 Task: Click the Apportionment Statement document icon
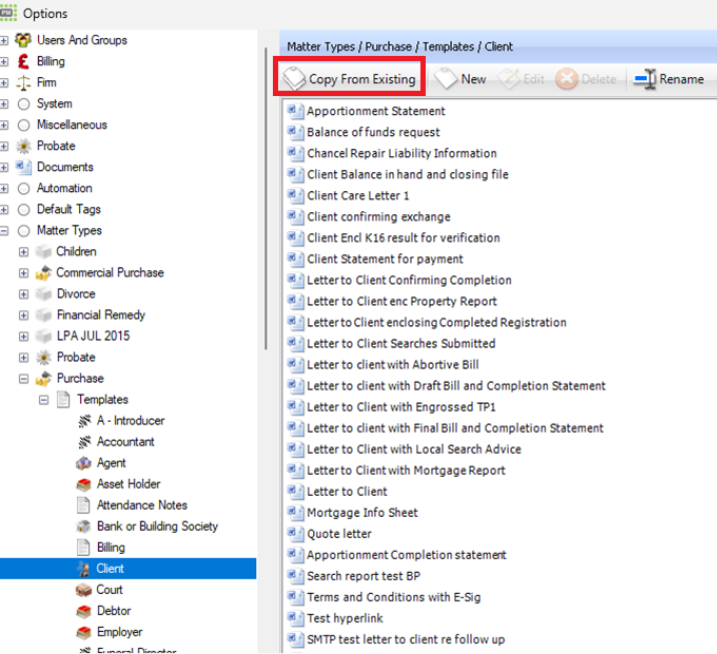pyautogui.click(x=295, y=111)
